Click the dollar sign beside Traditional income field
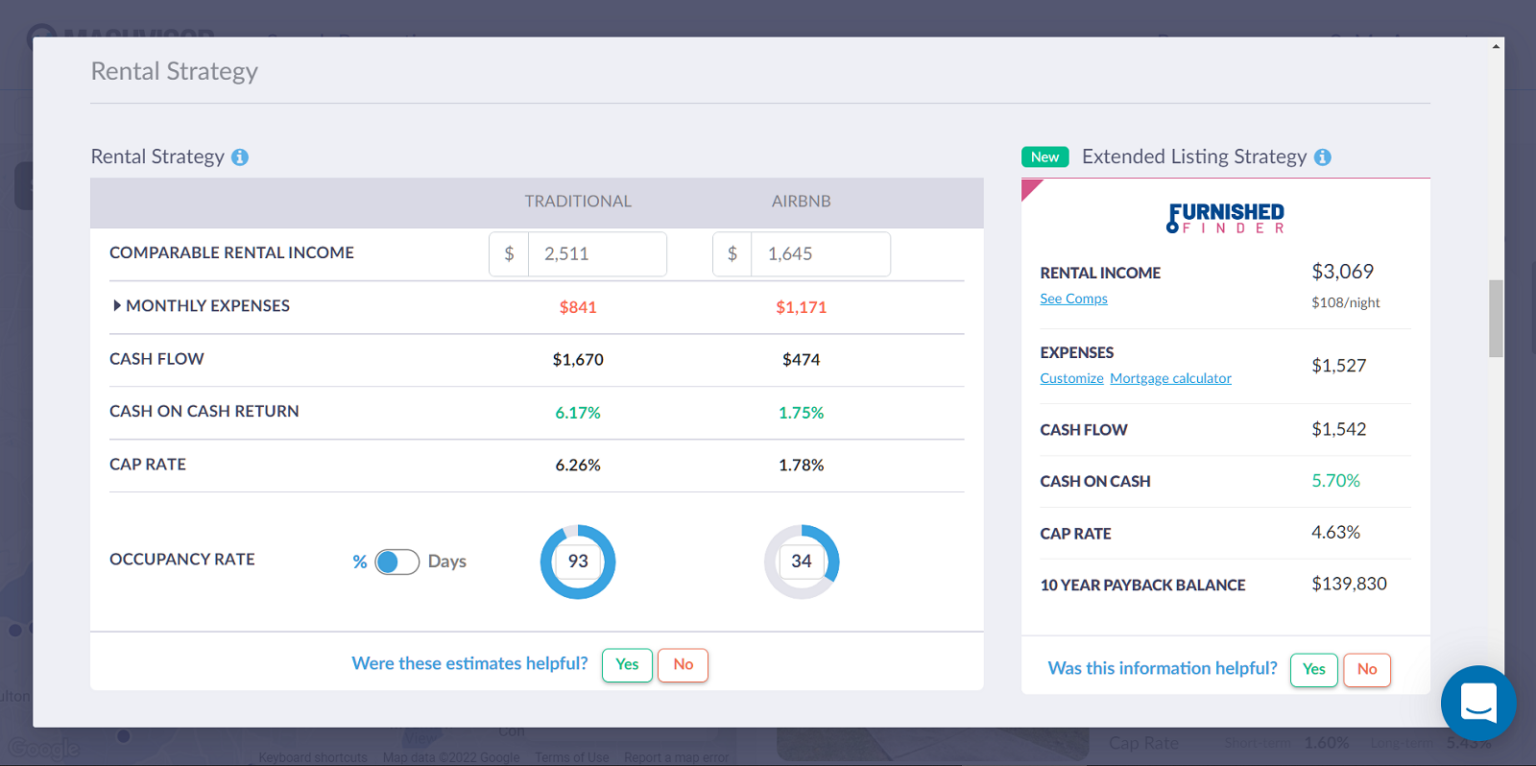This screenshot has width=1536, height=766. pos(508,254)
